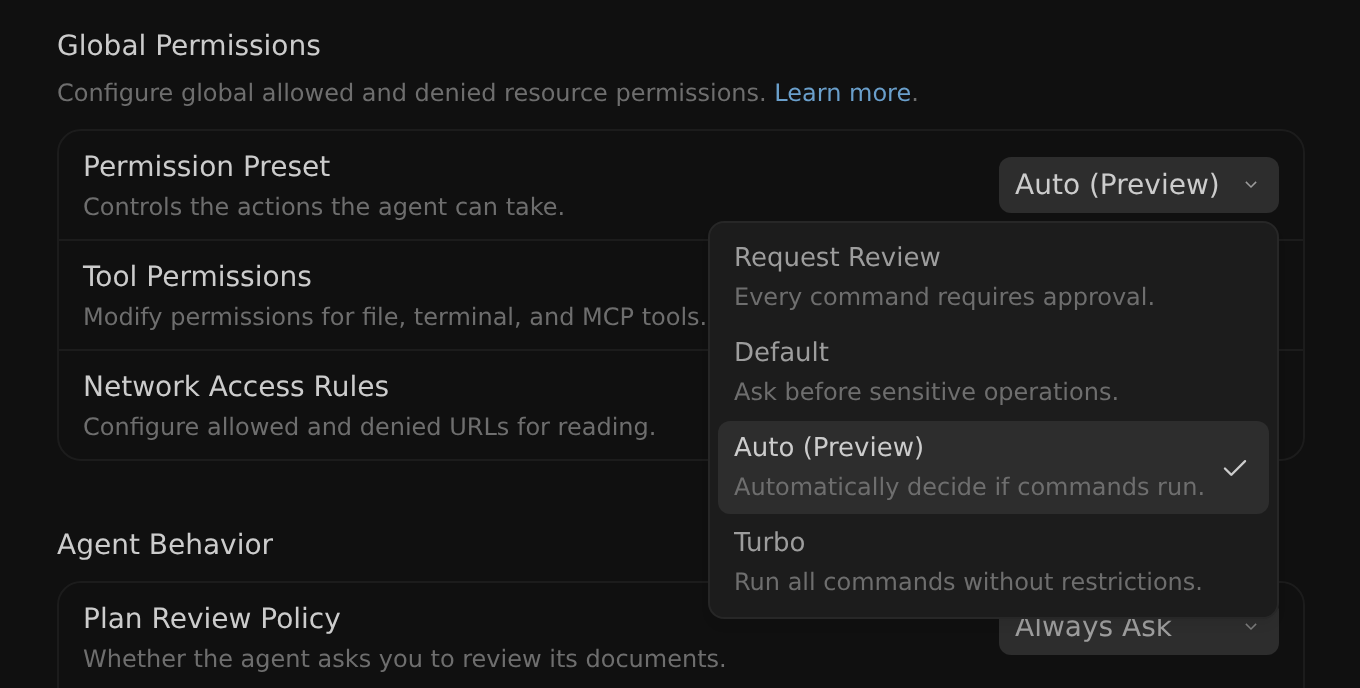
Task: Open the Permission Preset dropdown showing Auto (Preview)
Action: [1138, 185]
